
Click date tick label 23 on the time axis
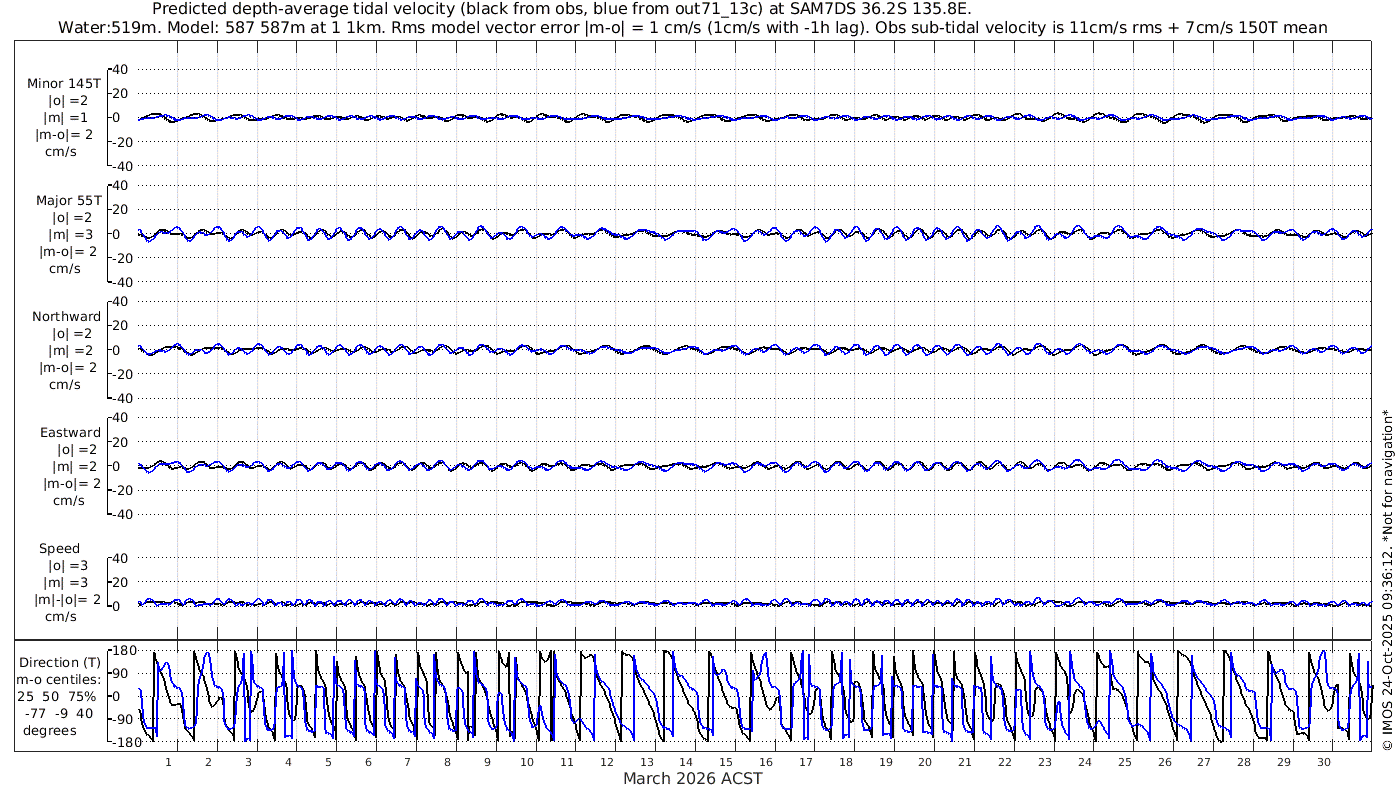(1045, 762)
